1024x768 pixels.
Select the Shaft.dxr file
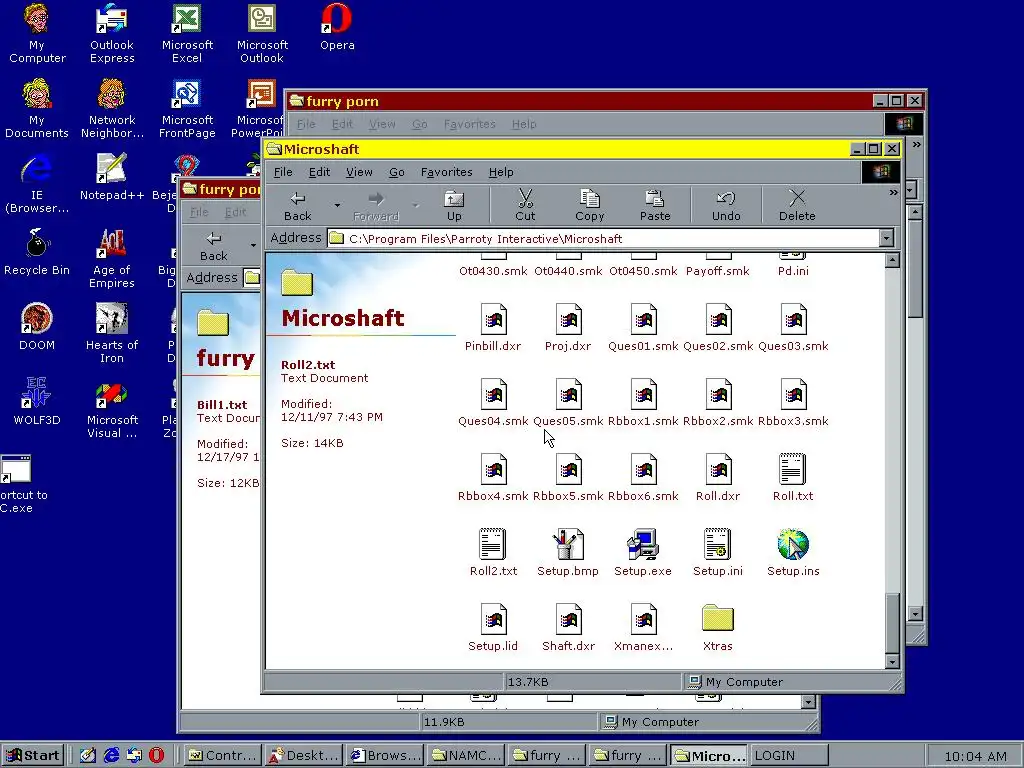tap(568, 628)
